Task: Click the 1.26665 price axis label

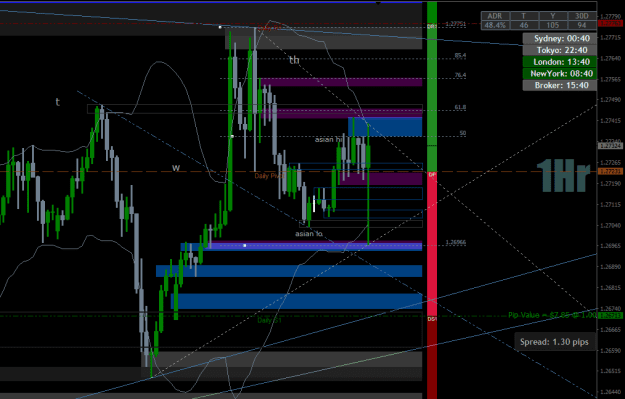Action: [611, 330]
